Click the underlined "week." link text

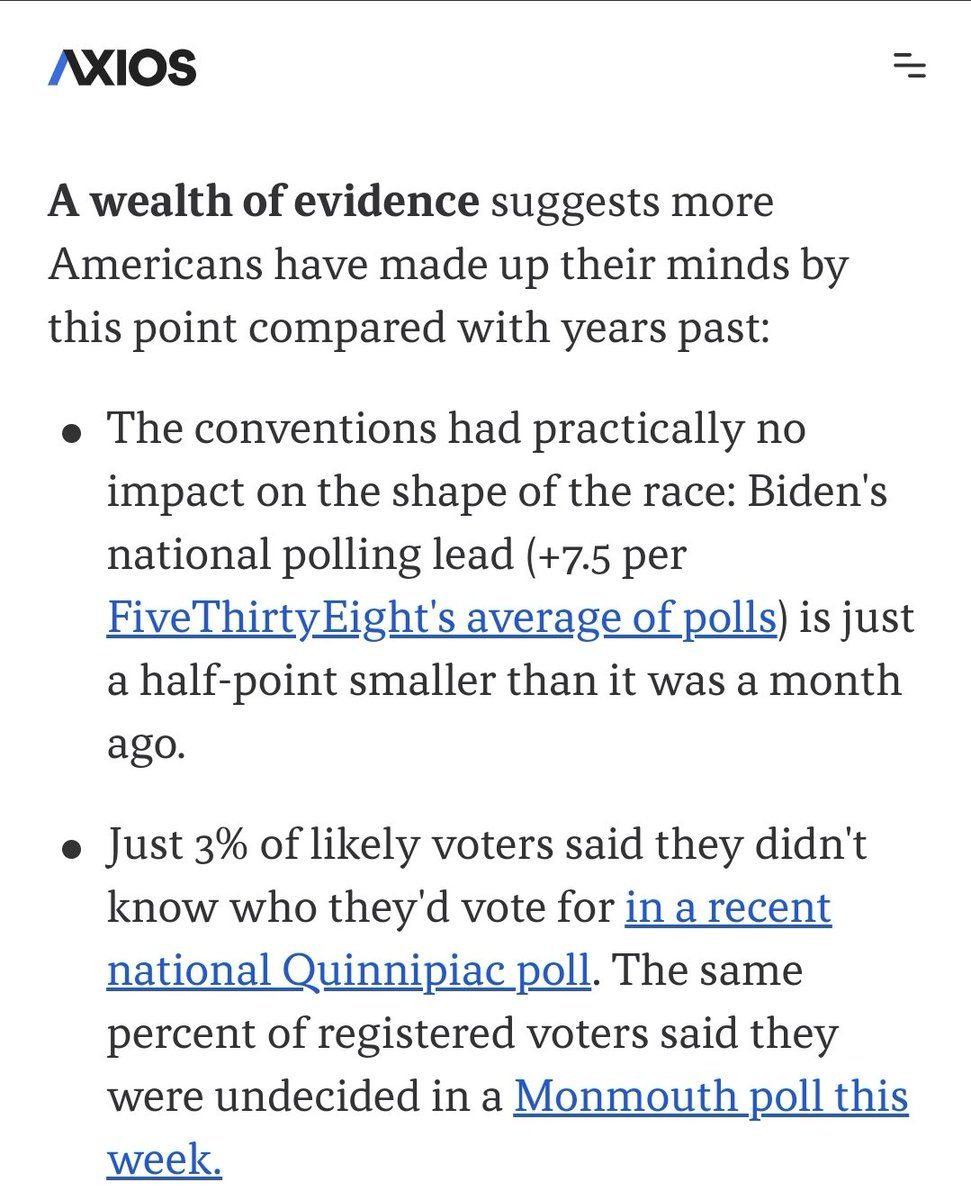point(164,1159)
